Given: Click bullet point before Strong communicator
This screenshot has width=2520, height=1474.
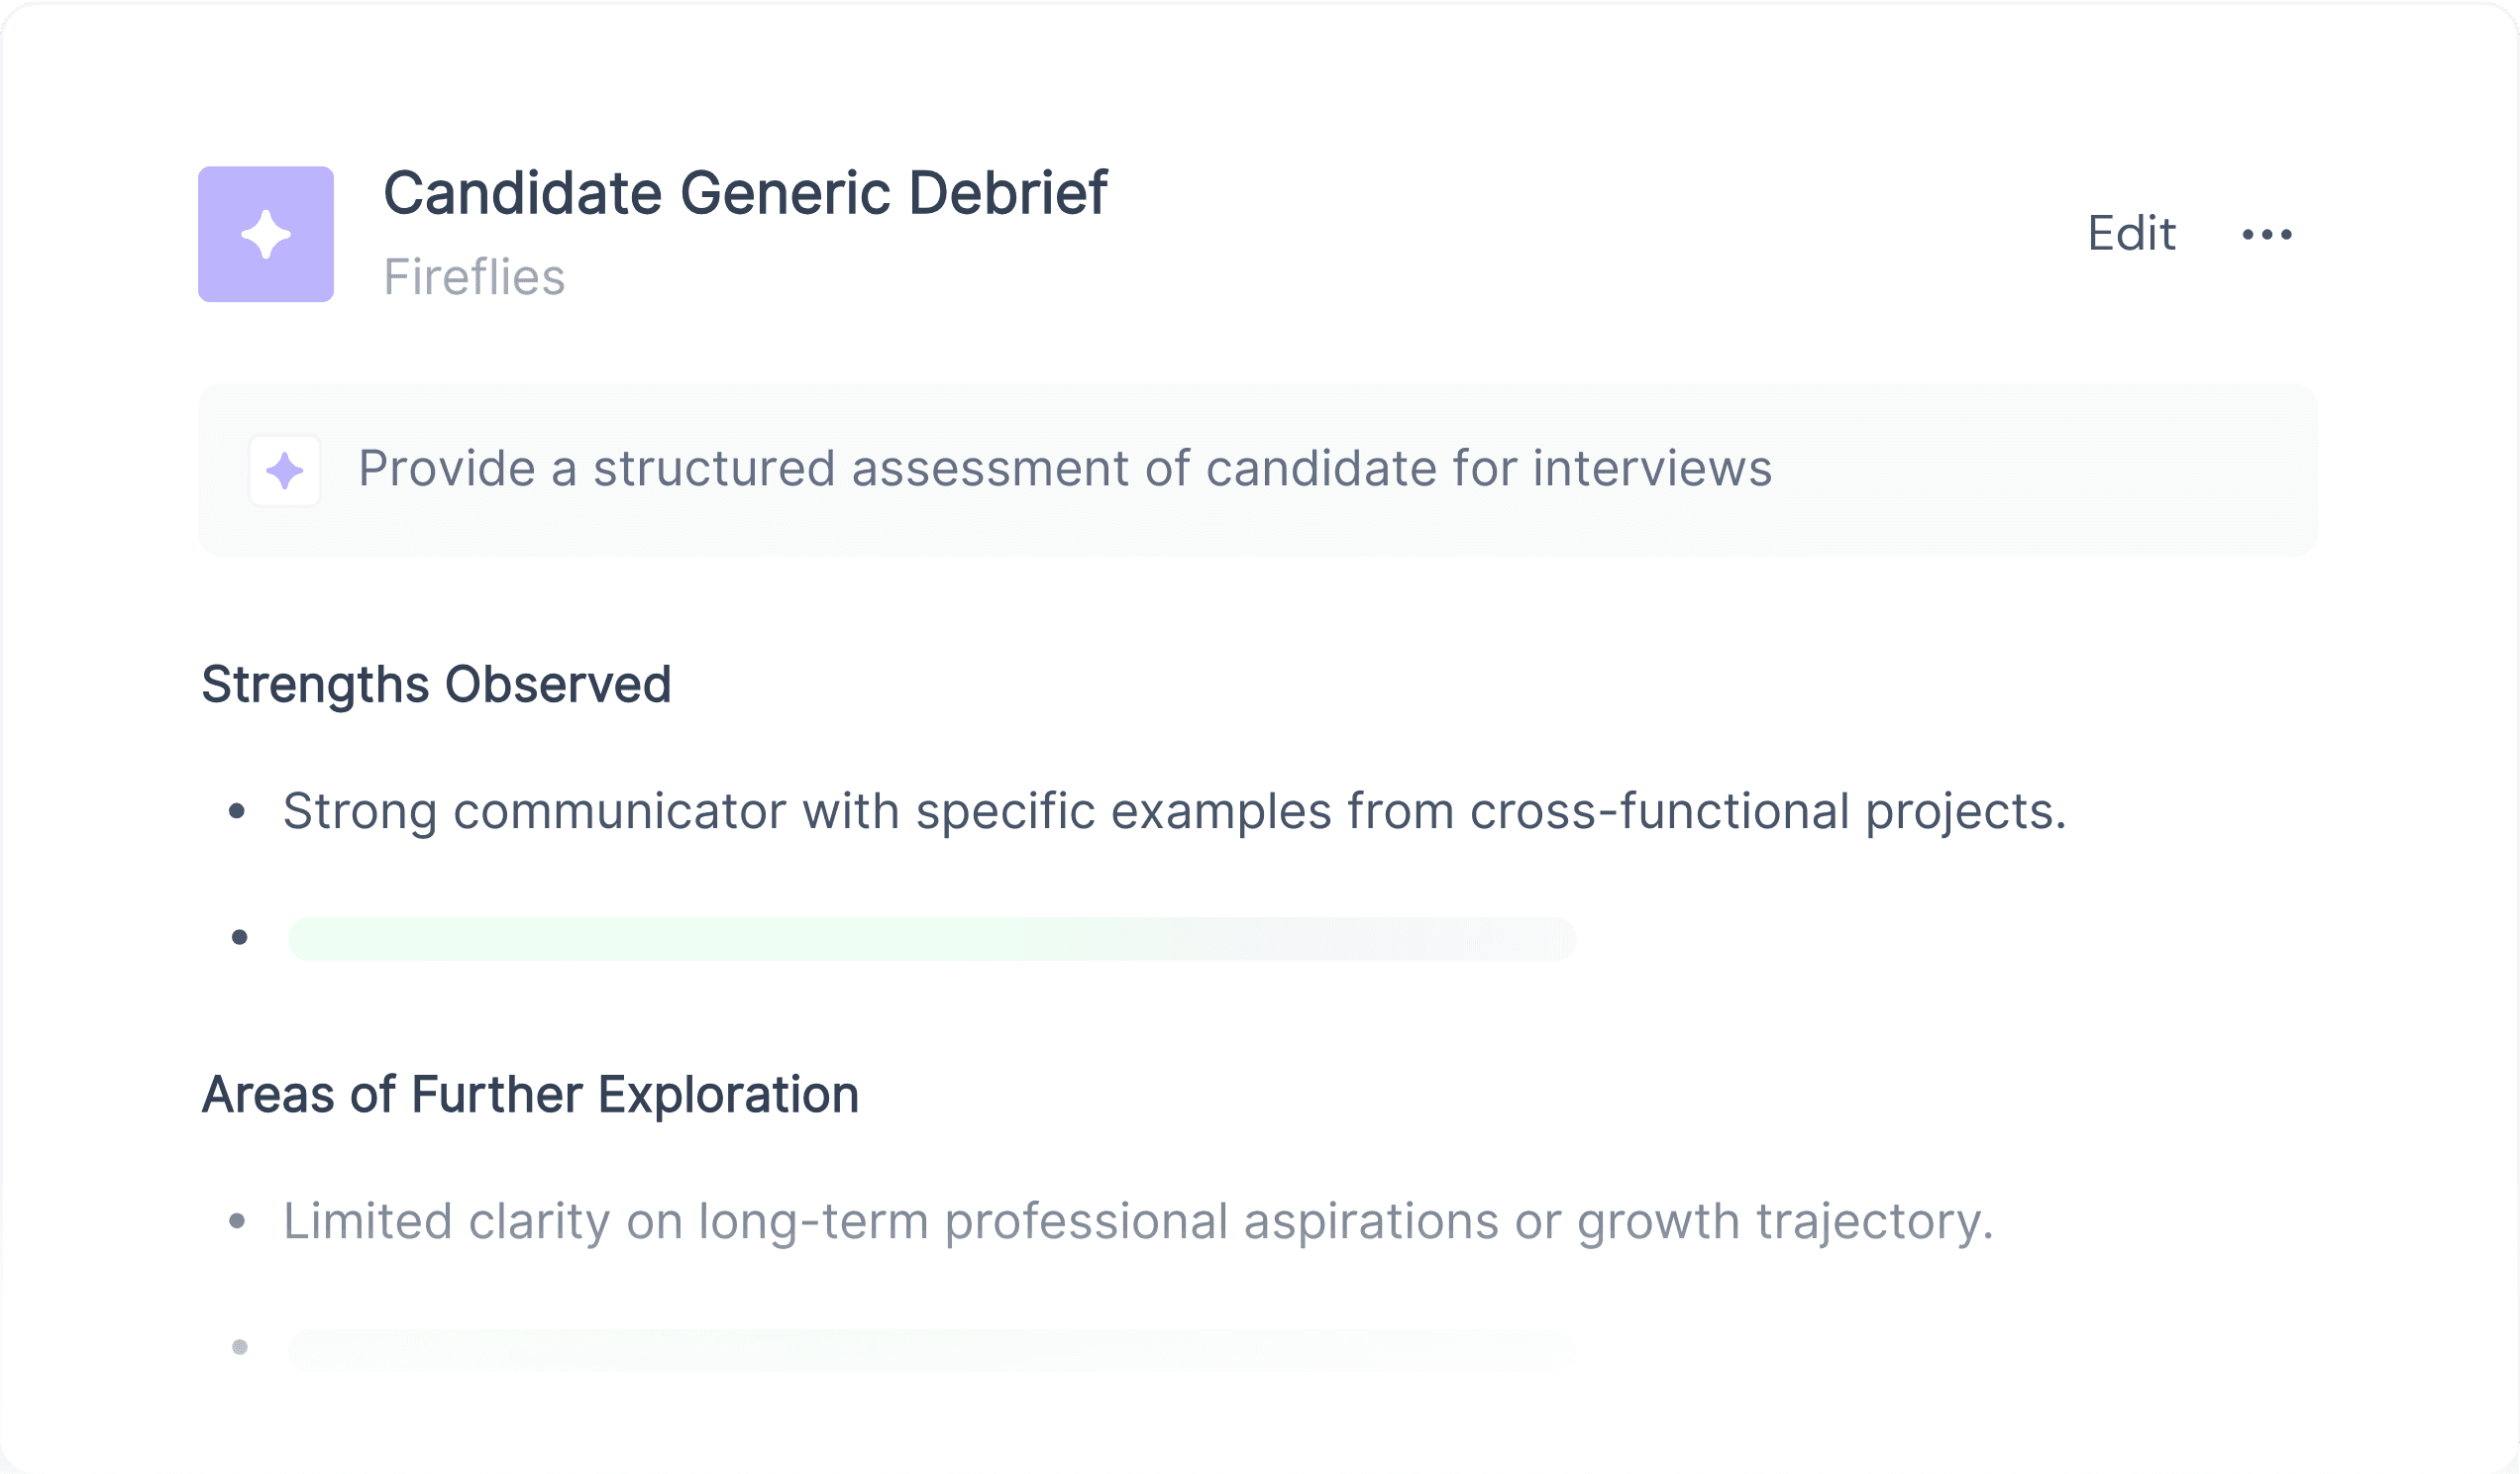Looking at the screenshot, I should pyautogui.click(x=237, y=811).
